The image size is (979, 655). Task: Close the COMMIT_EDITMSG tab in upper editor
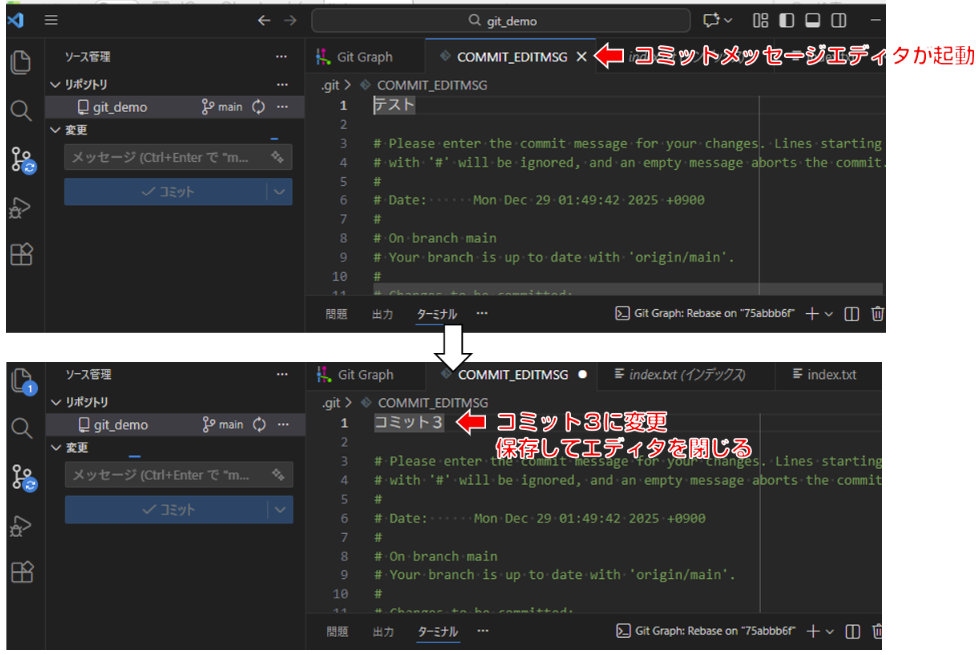pyautogui.click(x=582, y=57)
